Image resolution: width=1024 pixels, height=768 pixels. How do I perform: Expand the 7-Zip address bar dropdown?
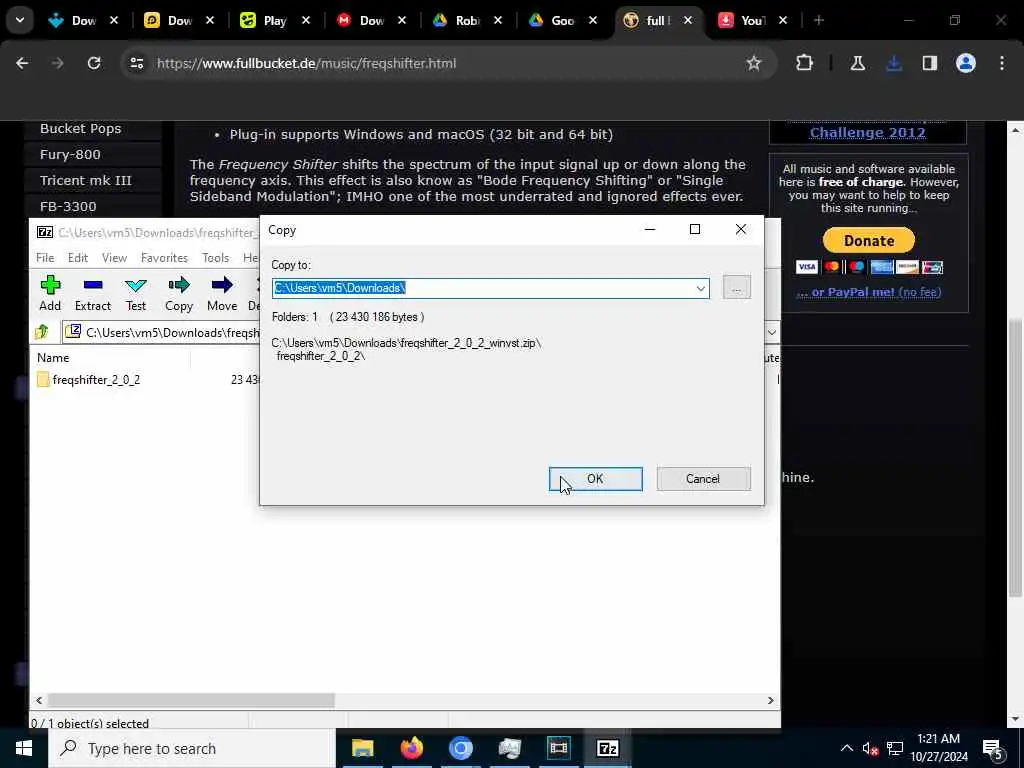pos(771,332)
